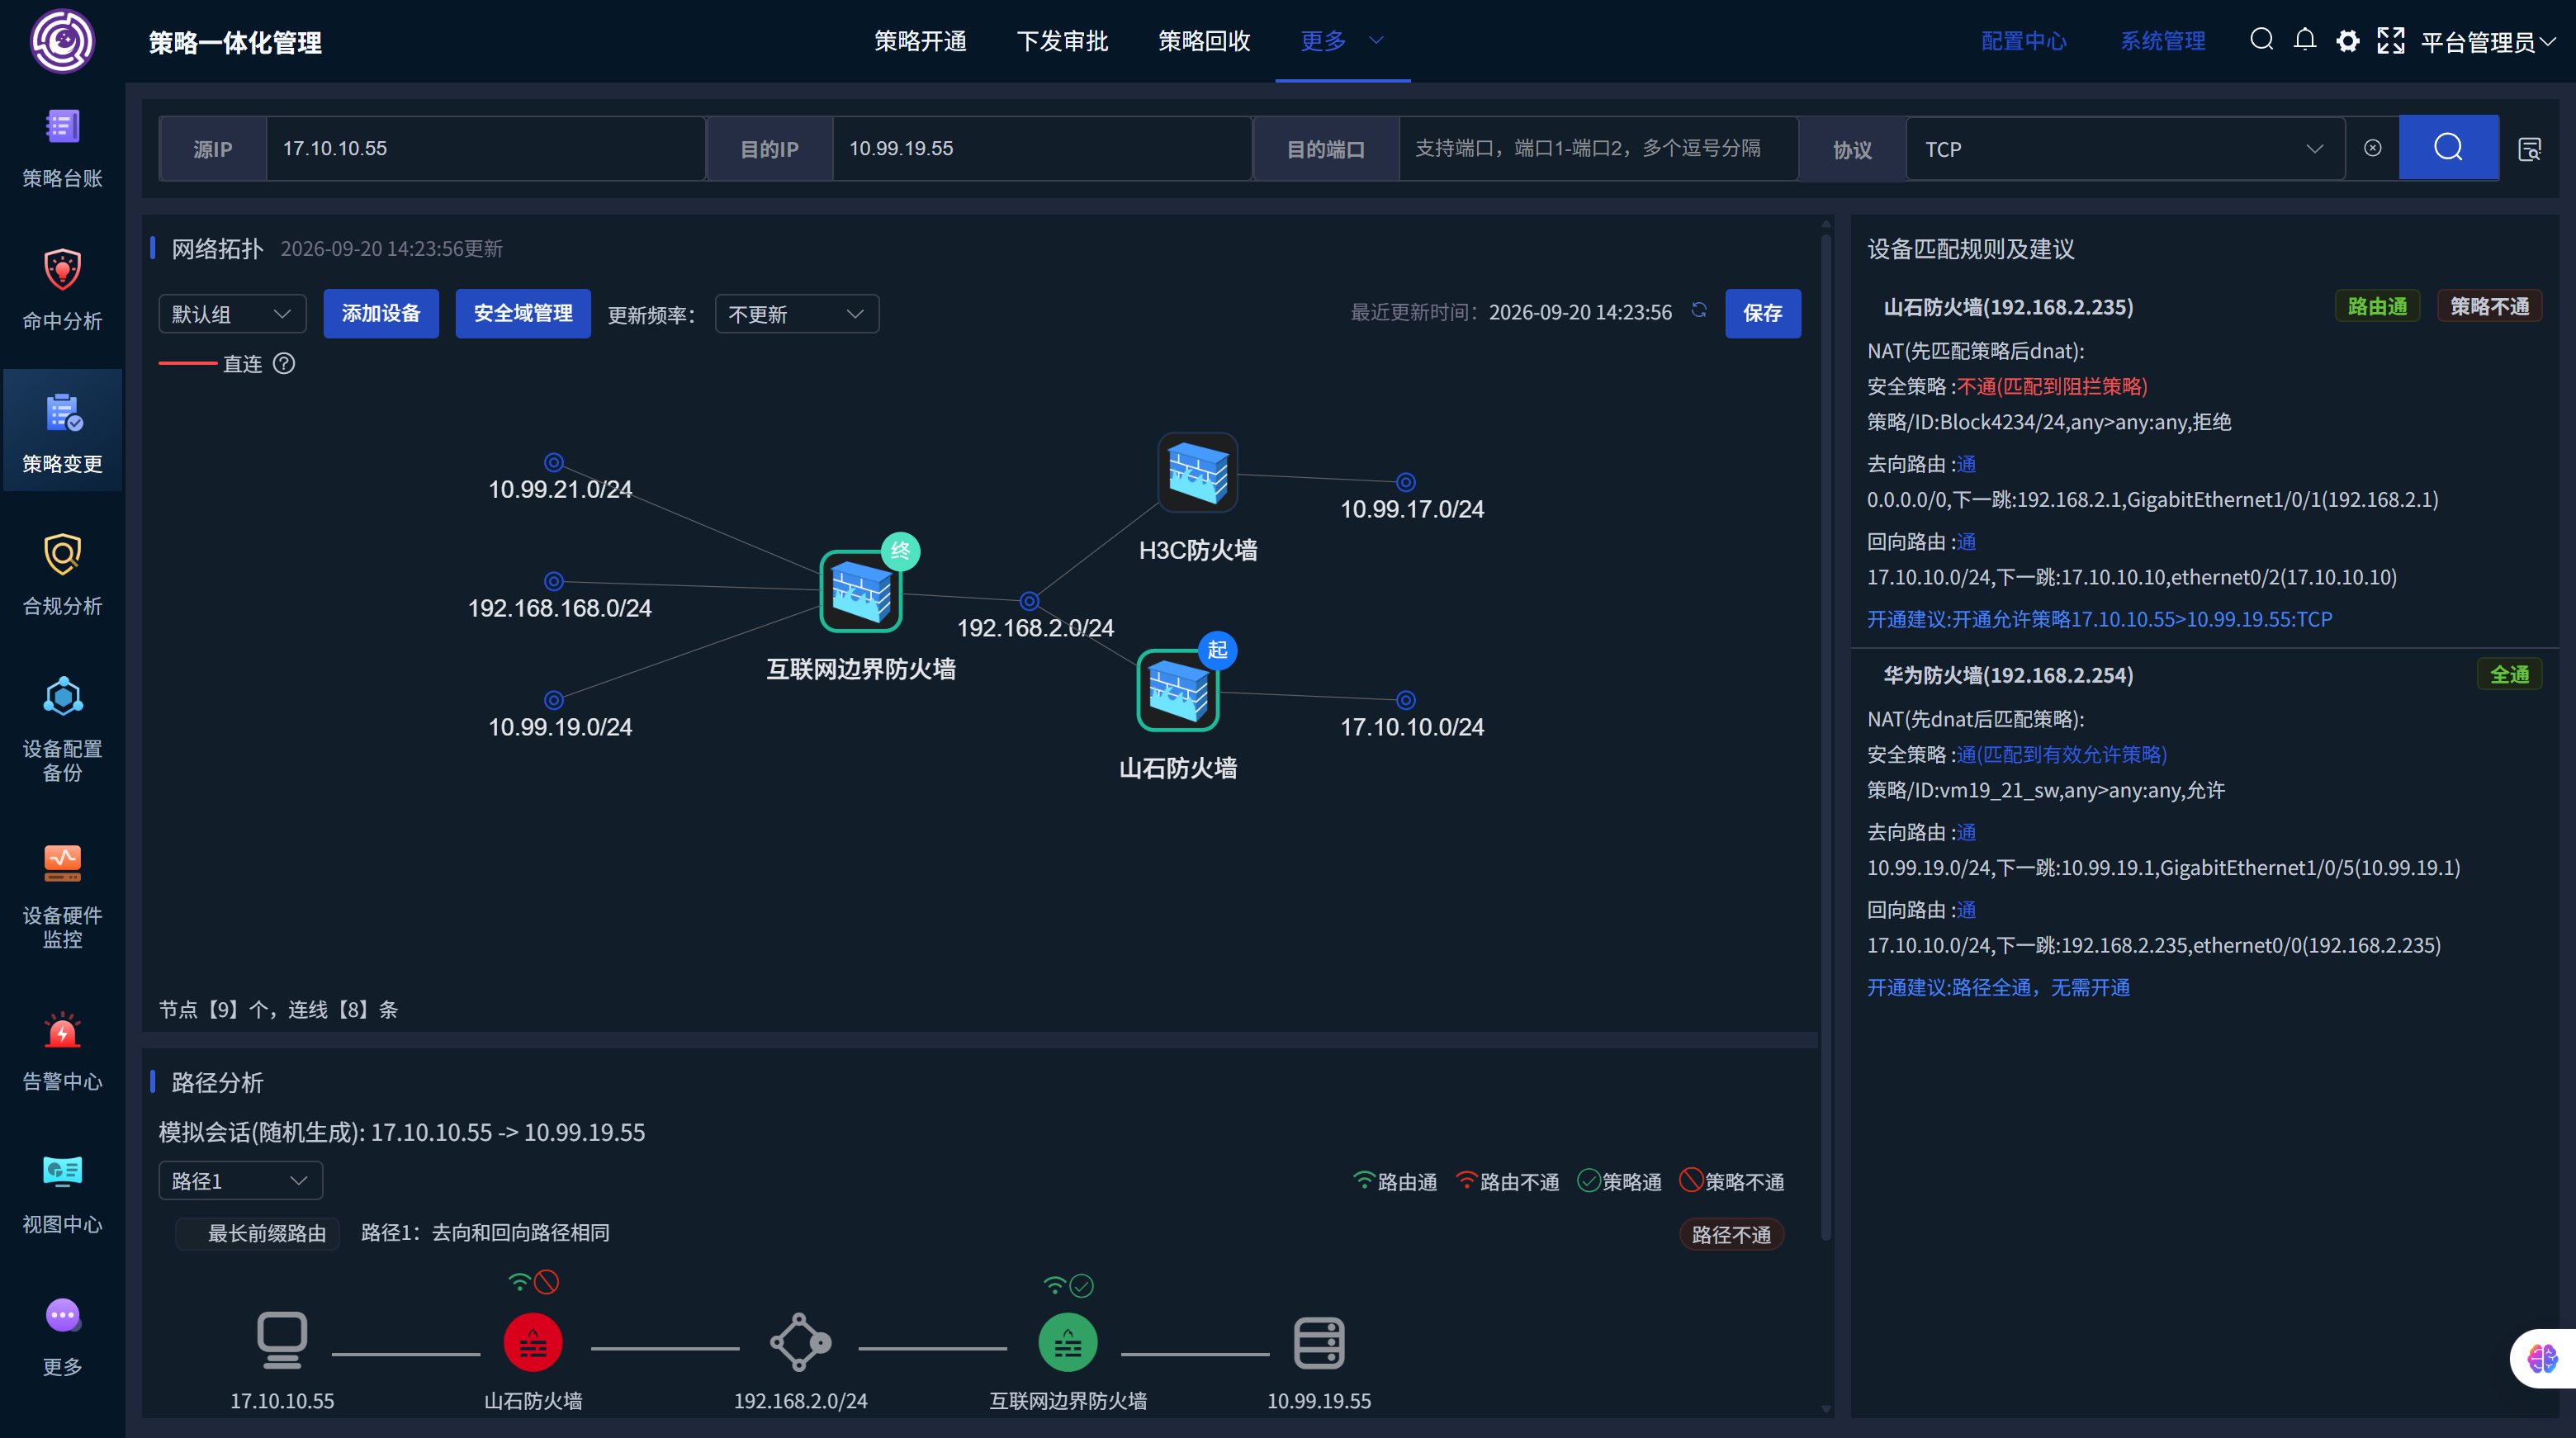
Task: Open 配置中心 from the header
Action: 2024,41
